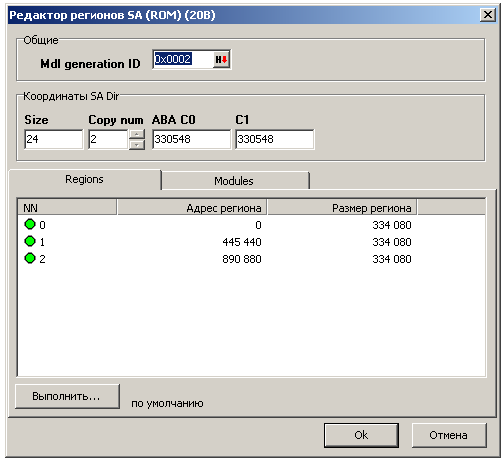Decrease Copy num with the down spinner arrow
502x459 pixels.
137,145
